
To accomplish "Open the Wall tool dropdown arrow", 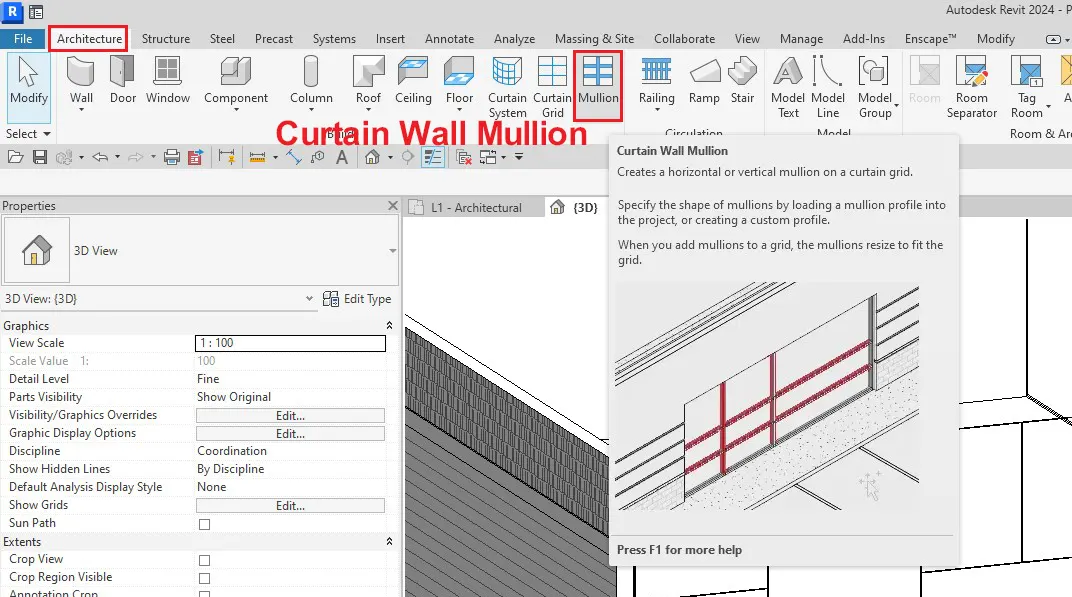I will point(81,109).
